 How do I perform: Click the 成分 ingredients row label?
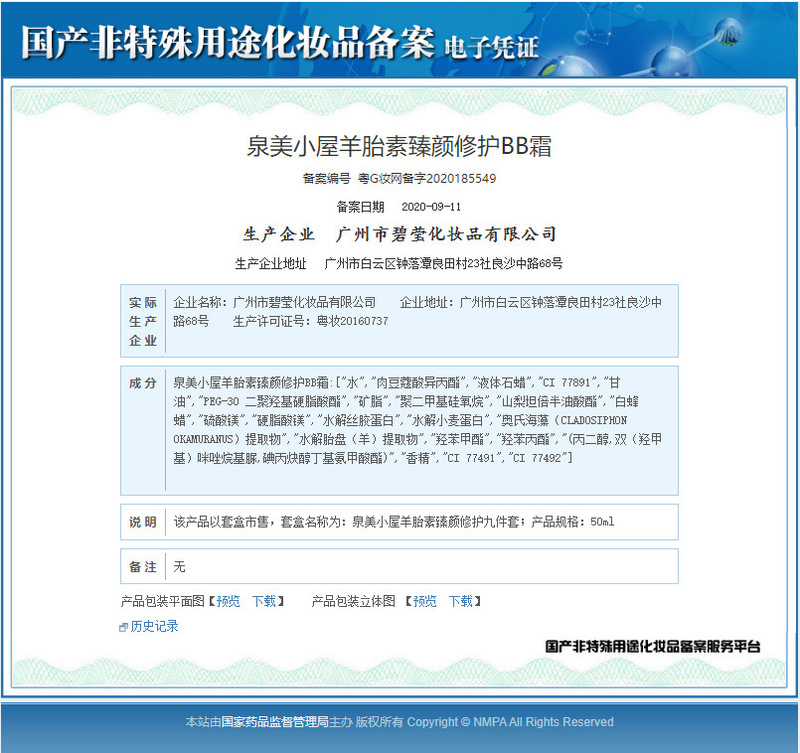pos(143,383)
